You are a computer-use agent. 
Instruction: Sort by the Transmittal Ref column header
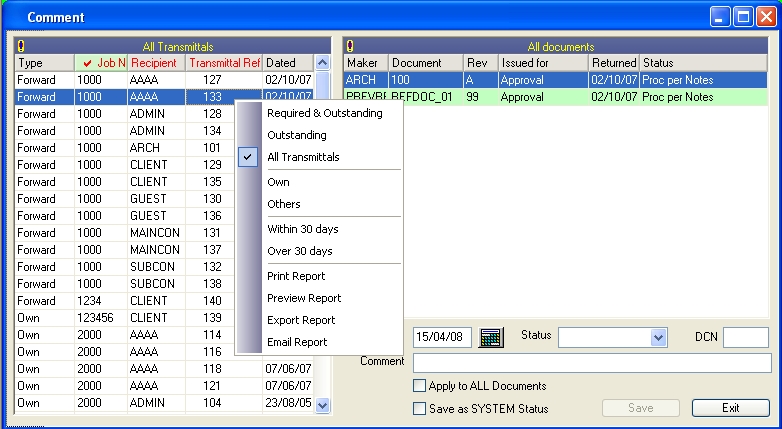pyautogui.click(x=224, y=63)
